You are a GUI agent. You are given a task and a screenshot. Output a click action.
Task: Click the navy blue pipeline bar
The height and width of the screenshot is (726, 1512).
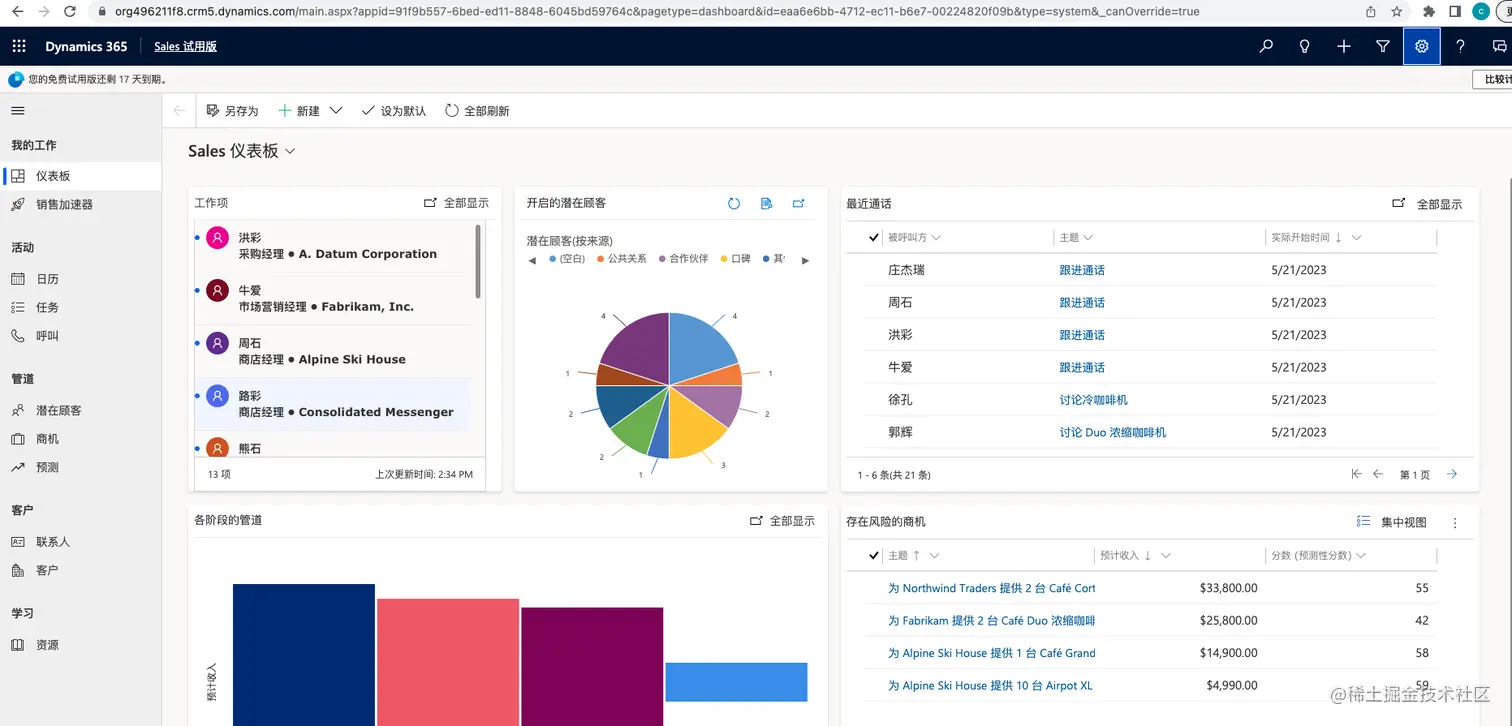coord(304,654)
